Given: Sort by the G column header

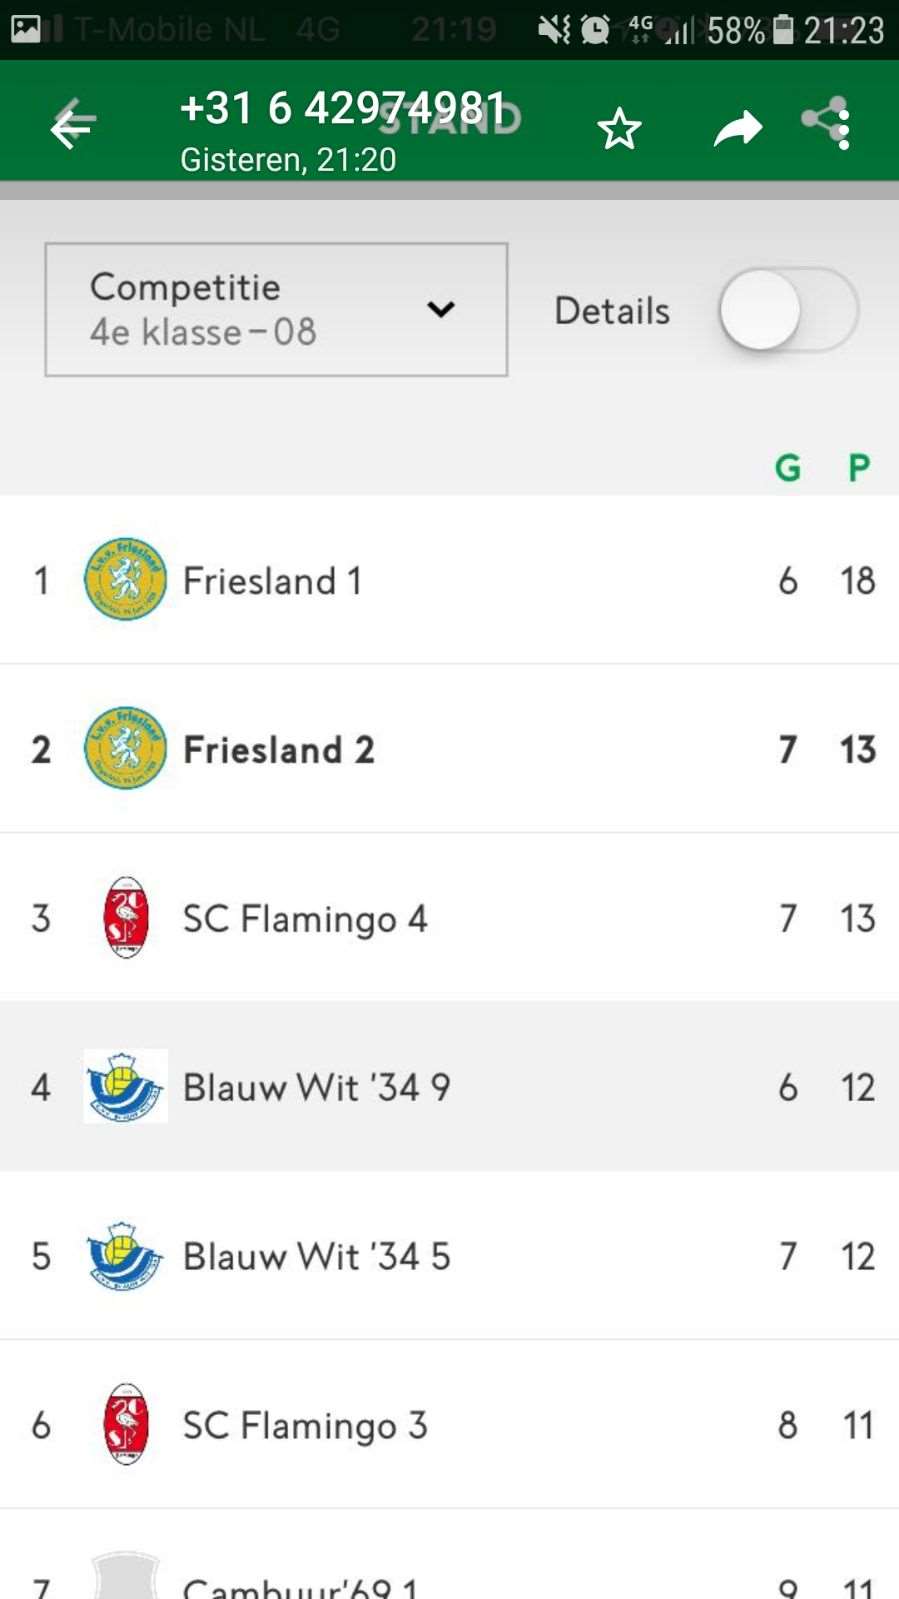Looking at the screenshot, I should pyautogui.click(x=788, y=467).
